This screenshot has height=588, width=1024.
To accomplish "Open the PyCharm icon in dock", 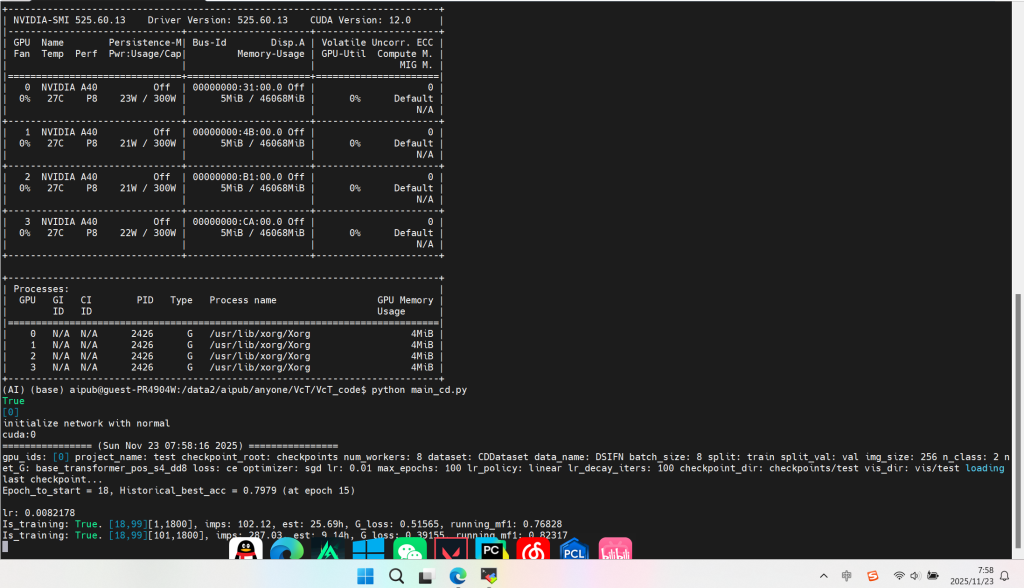I will [x=491, y=551].
